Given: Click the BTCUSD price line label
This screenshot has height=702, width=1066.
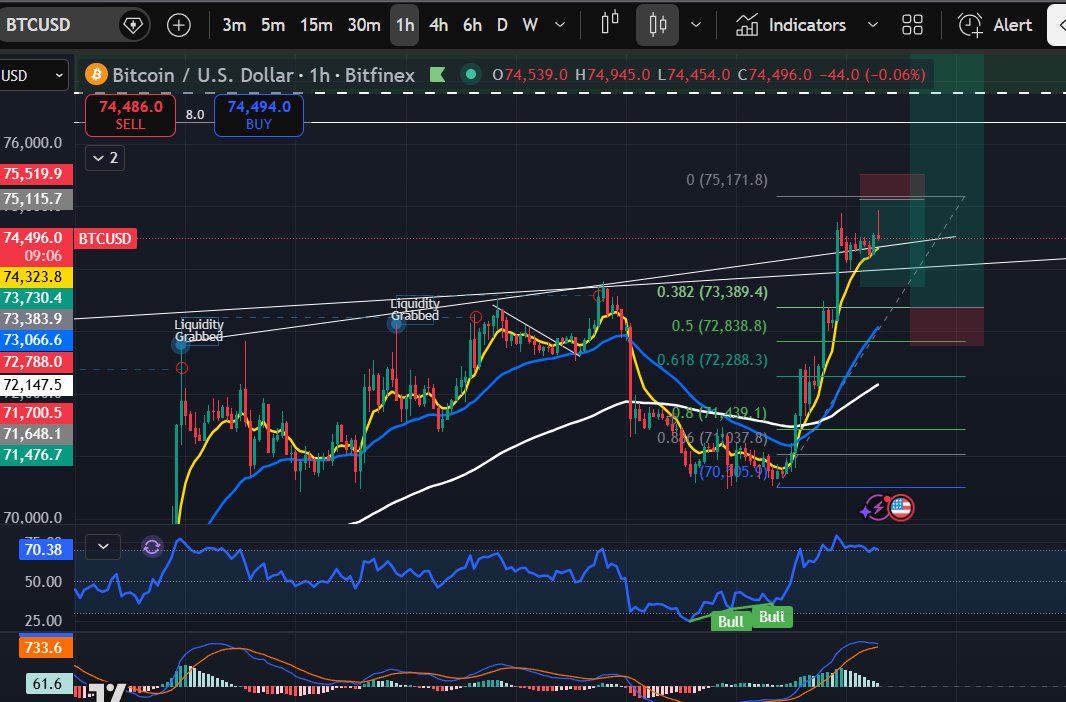Looking at the screenshot, I should (x=105, y=239).
